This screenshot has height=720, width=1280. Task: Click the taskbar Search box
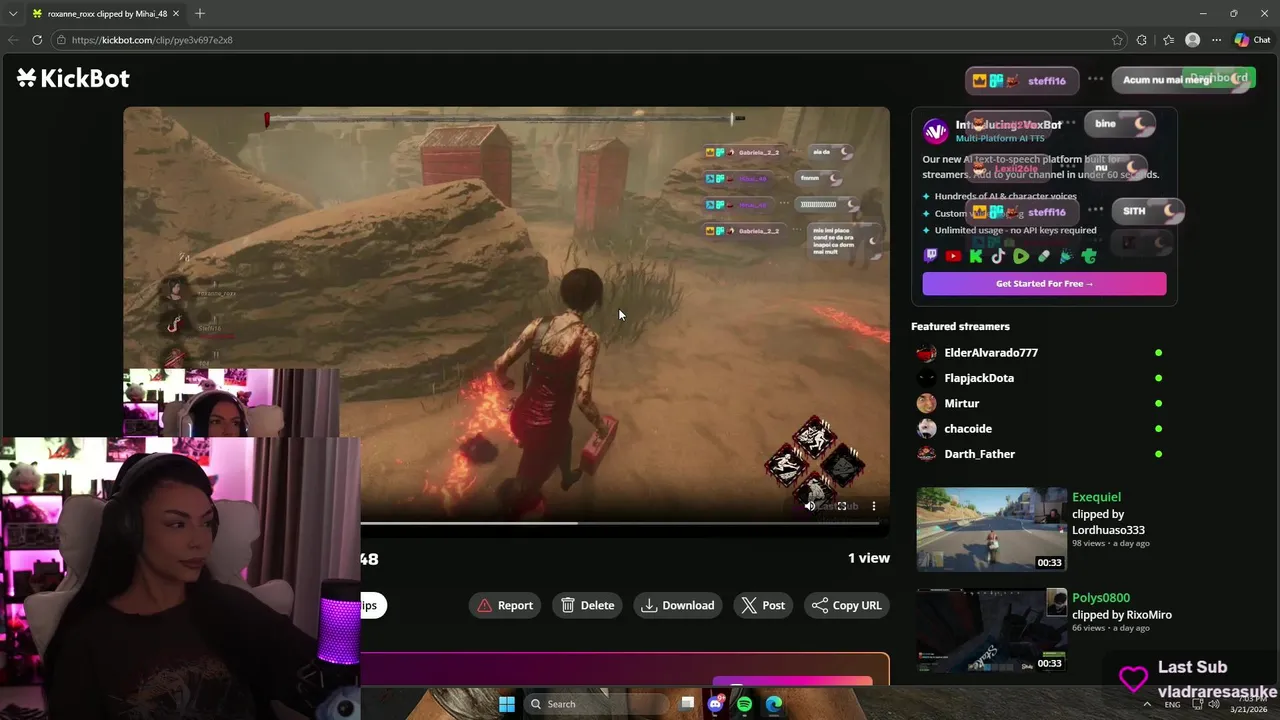tap(596, 704)
